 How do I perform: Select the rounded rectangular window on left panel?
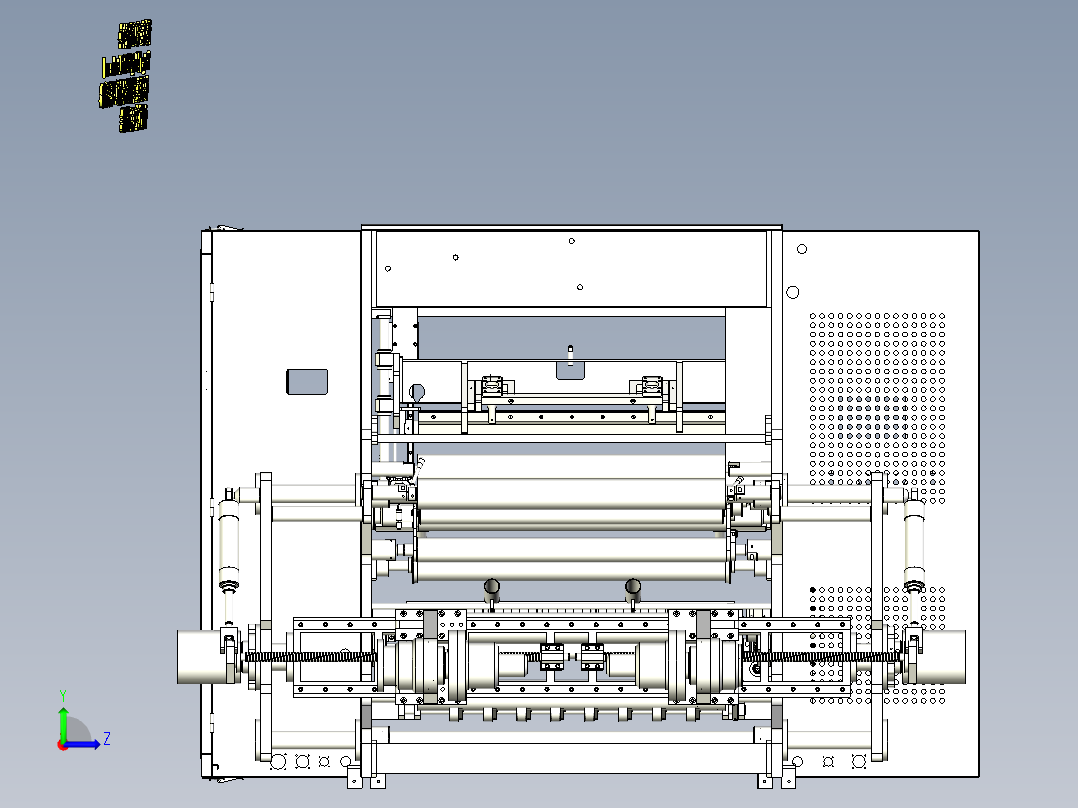(307, 382)
